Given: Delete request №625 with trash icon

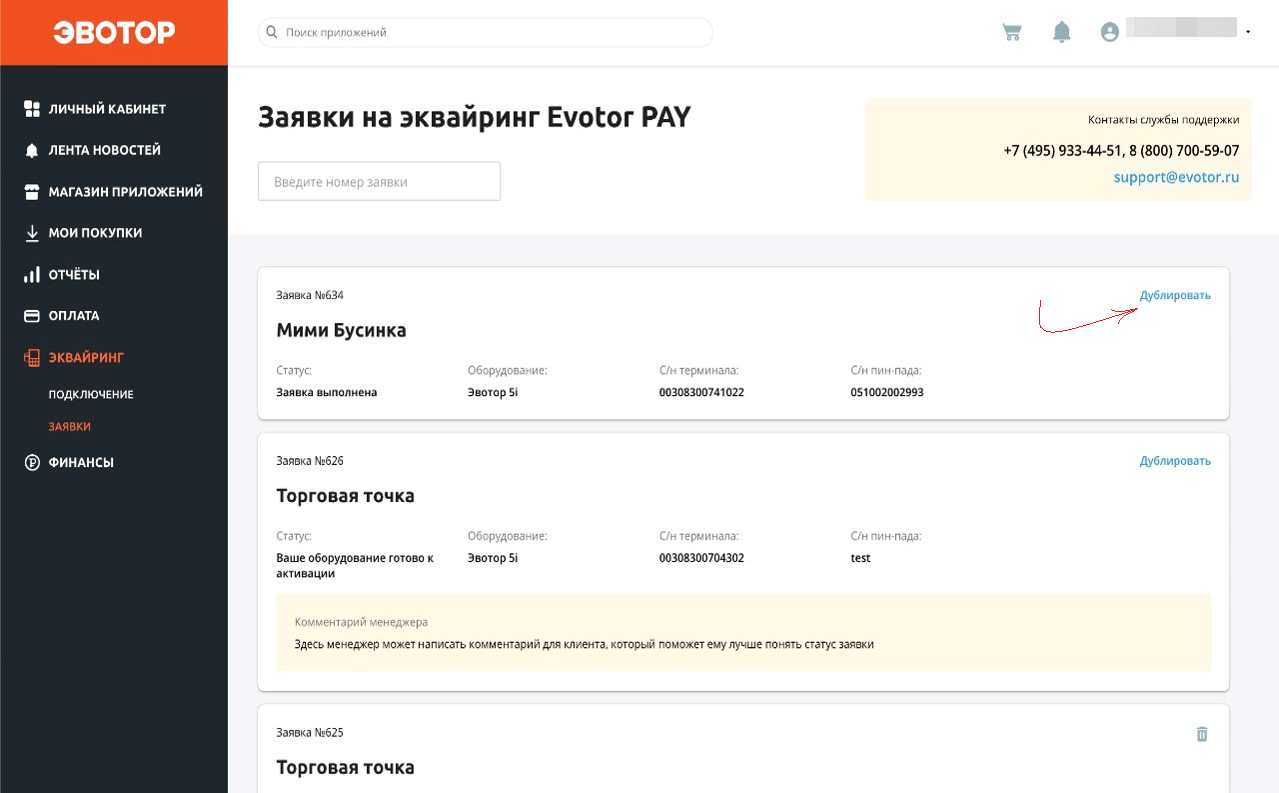Looking at the screenshot, I should pyautogui.click(x=1202, y=734).
